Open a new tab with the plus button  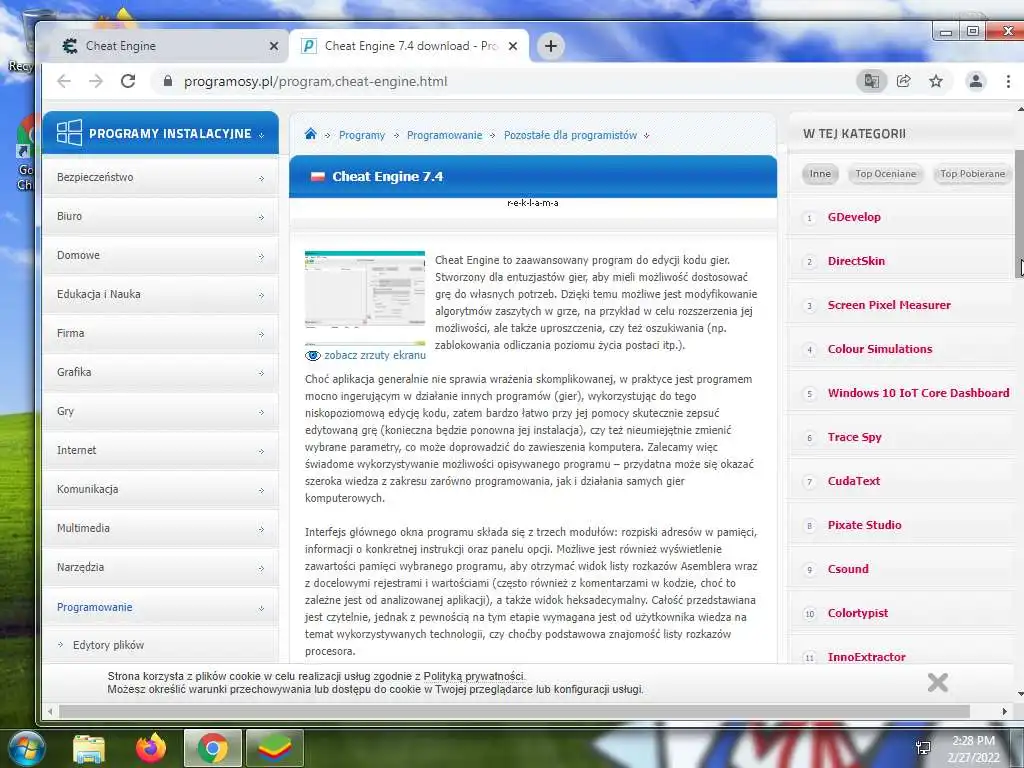(551, 46)
